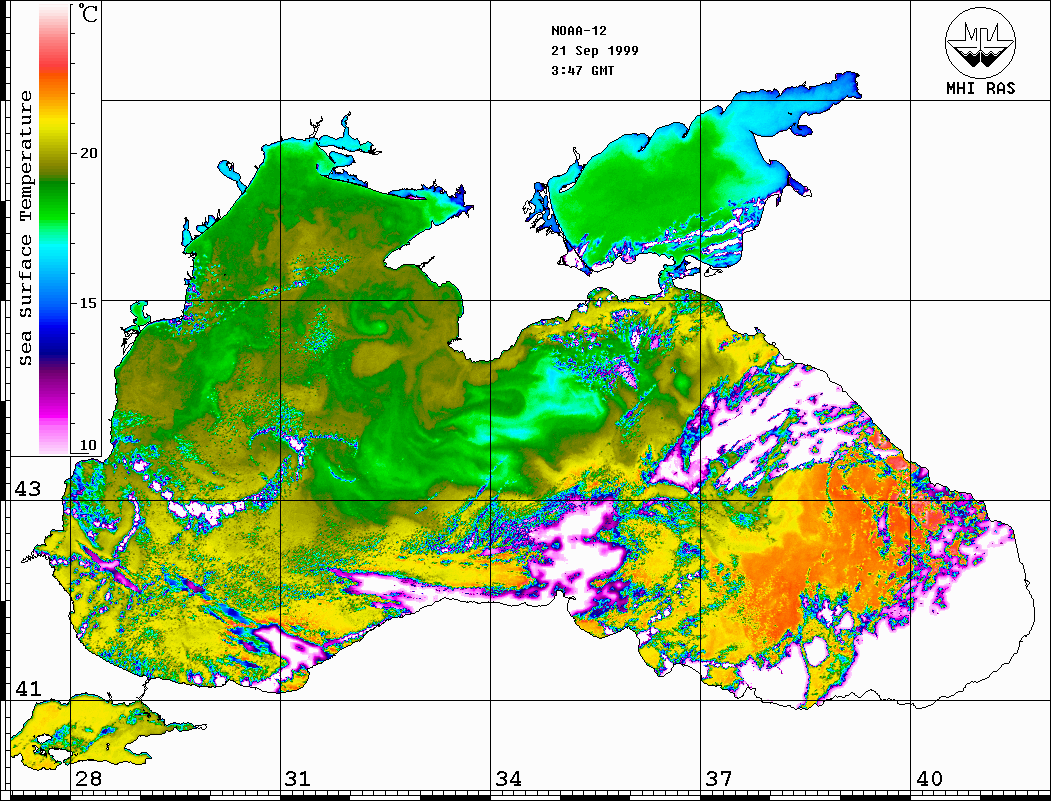Click longitude label '40'
Screen dimensions: 1051x801
click(x=929, y=779)
